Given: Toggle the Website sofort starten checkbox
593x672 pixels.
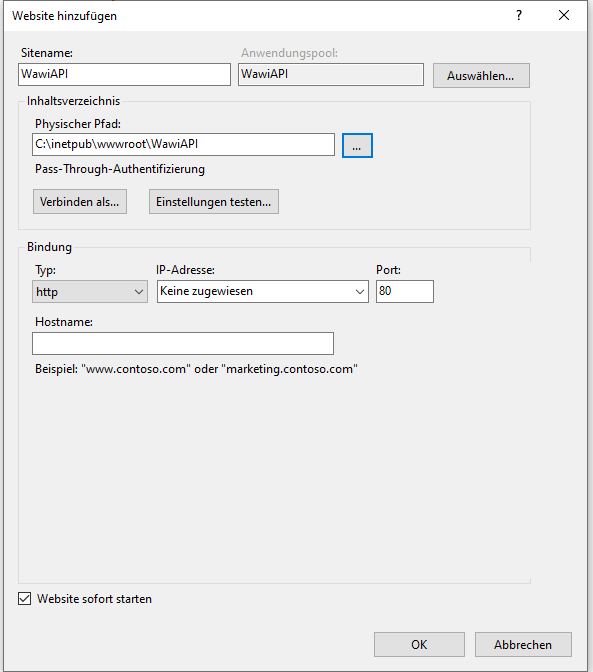Looking at the screenshot, I should (24, 598).
